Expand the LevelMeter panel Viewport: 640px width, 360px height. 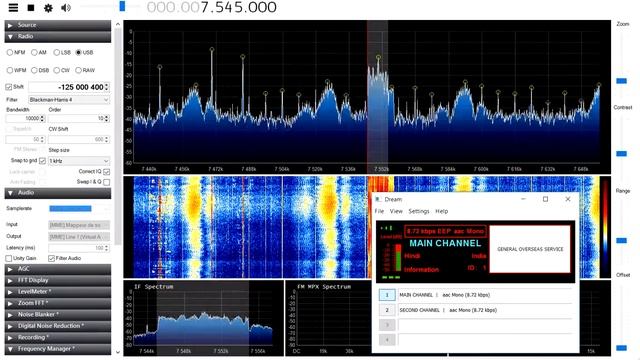[58, 292]
